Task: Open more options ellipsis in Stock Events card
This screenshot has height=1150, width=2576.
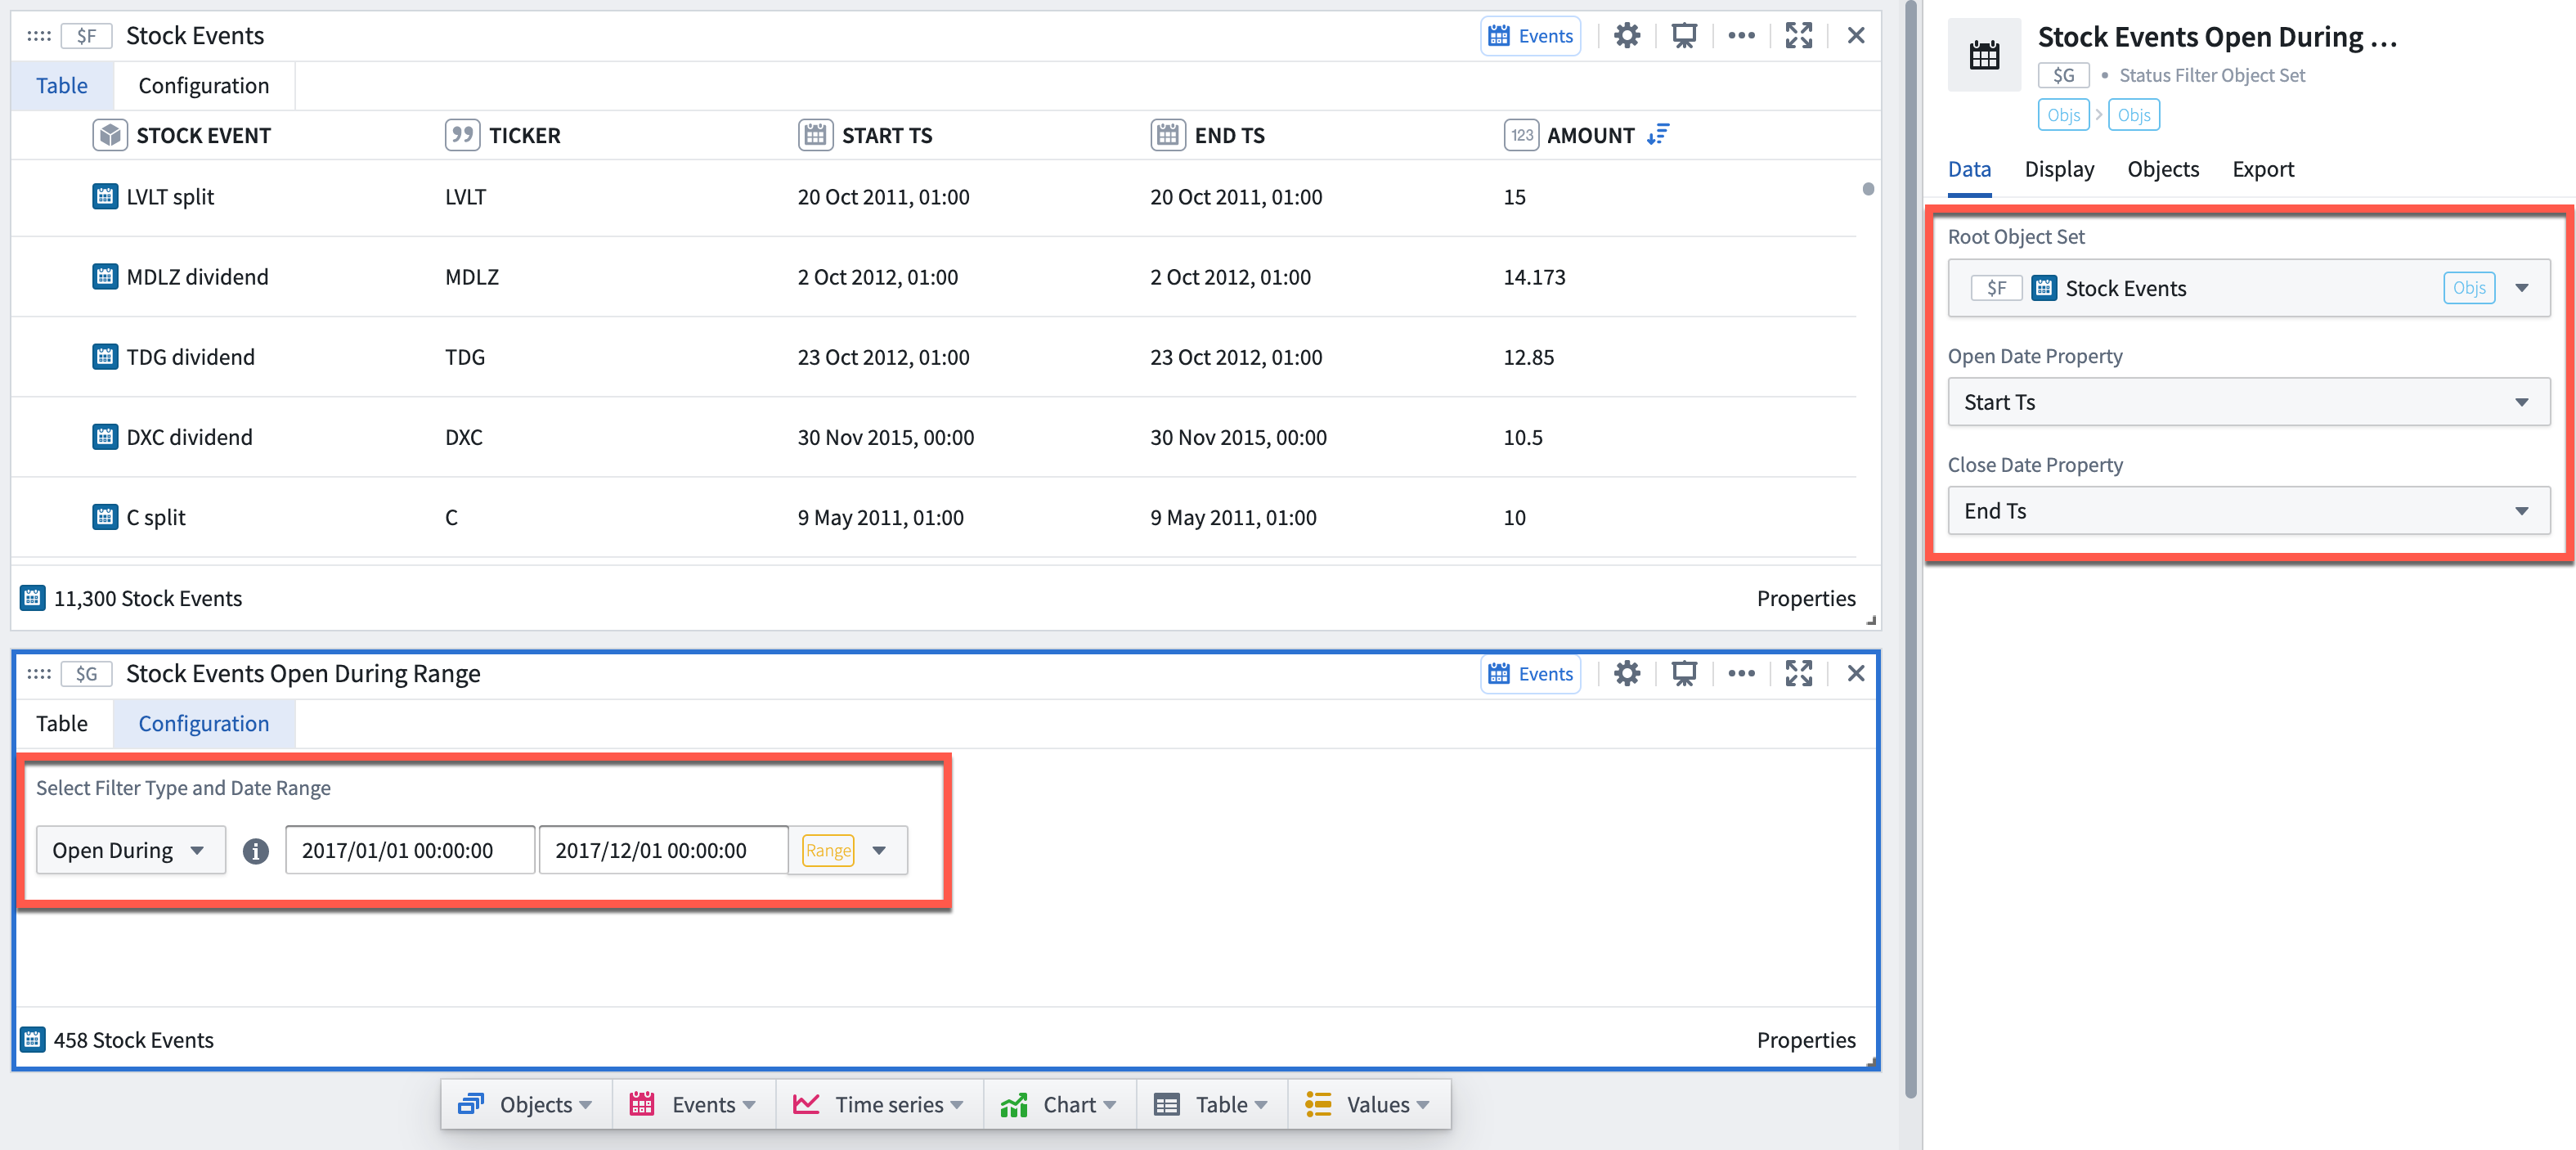Action: pyautogui.click(x=1741, y=36)
